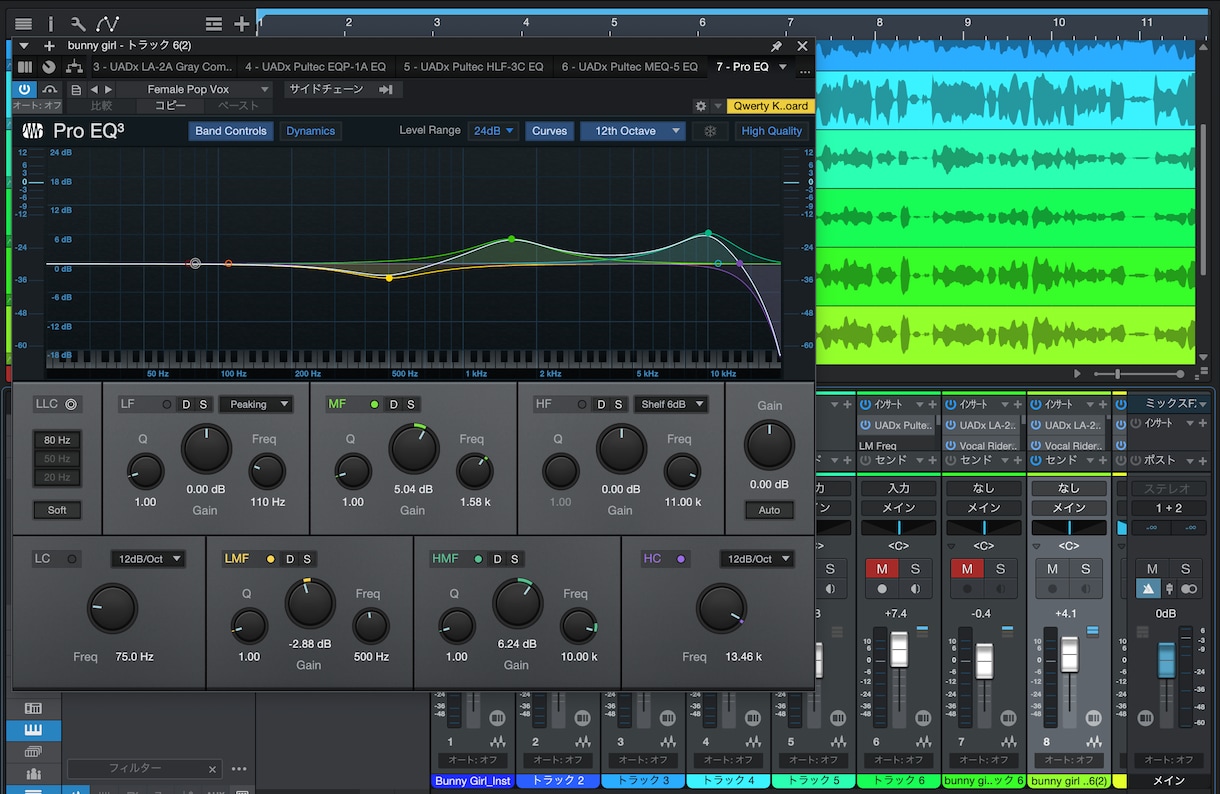Enable the LC band activate toggle
Screen dimensions: 1220x794
(x=73, y=559)
